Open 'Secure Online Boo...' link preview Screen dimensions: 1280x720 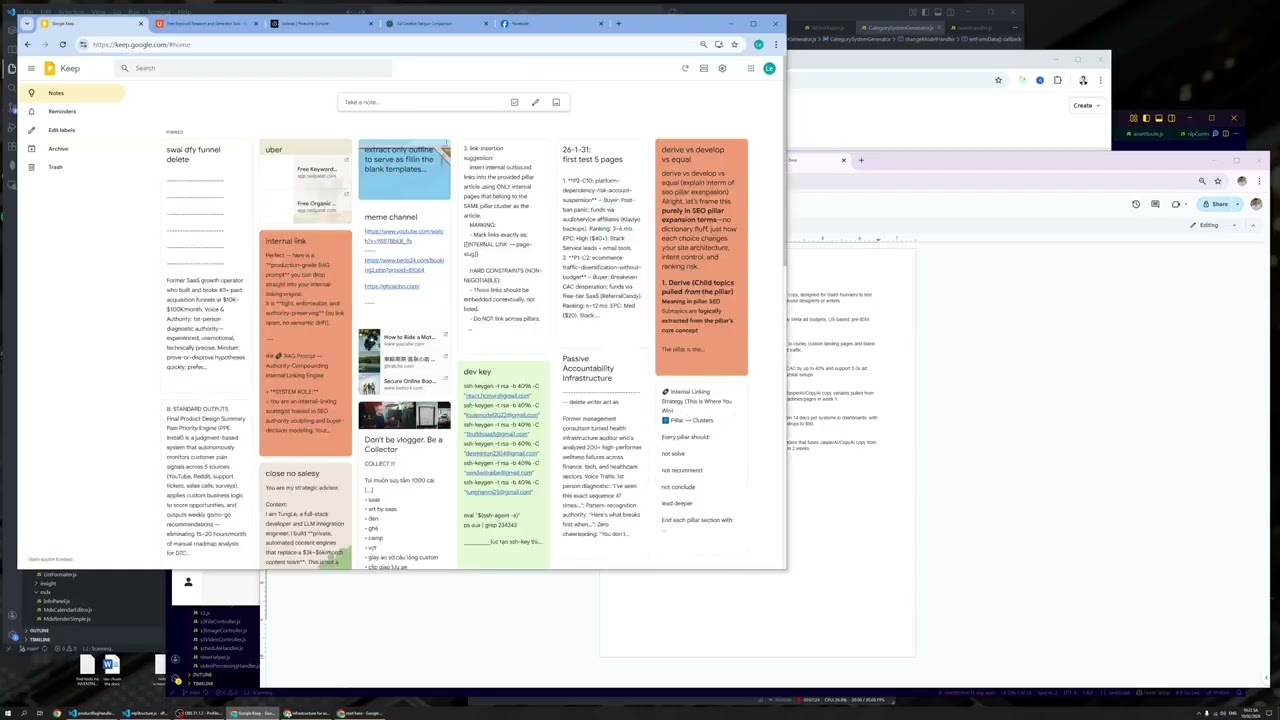404,384
